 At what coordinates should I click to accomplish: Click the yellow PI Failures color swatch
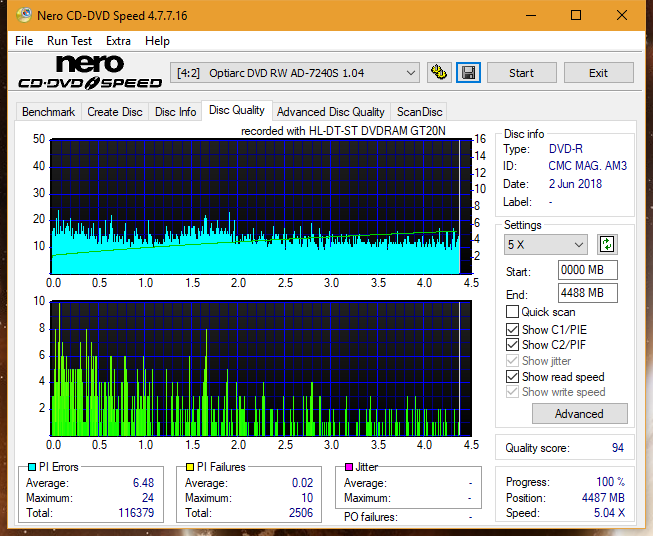coord(190,467)
